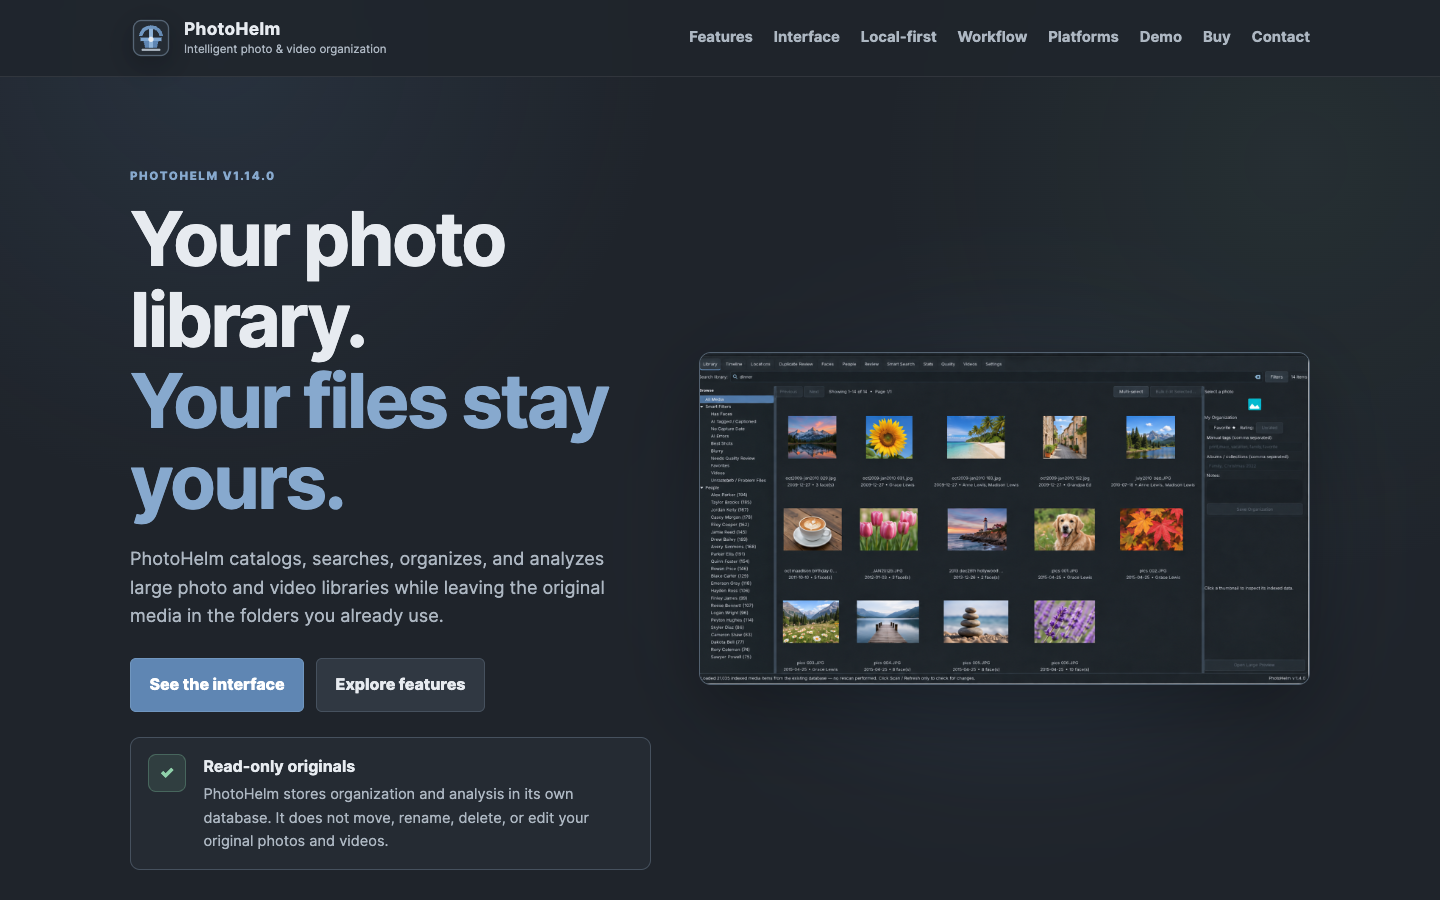Open the village alley street thumbnail
This screenshot has height=900, width=1440.
click(x=1064, y=438)
